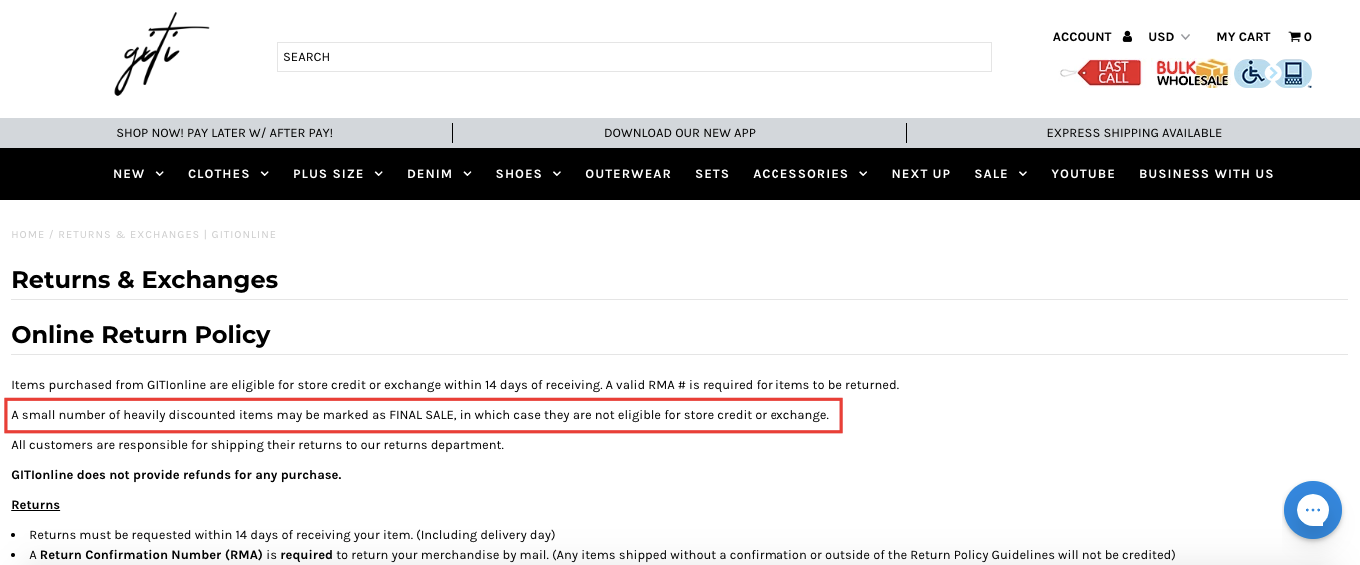Click the Return Confirmation Number bullet
This screenshot has width=1360, height=565.
tap(602, 555)
